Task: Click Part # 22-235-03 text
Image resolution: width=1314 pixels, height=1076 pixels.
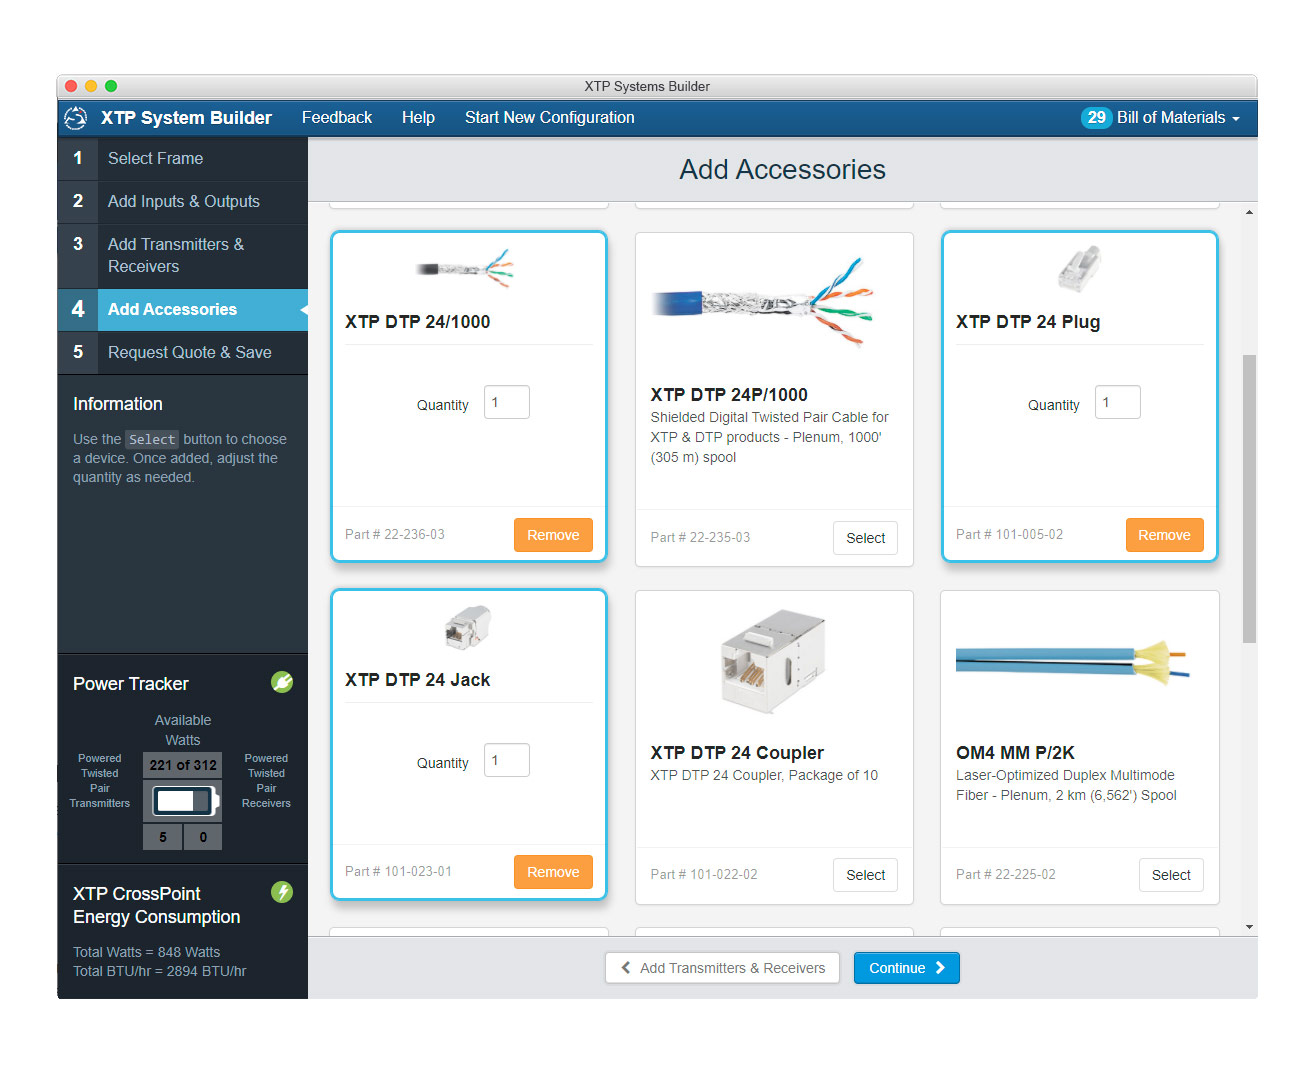Action: click(x=700, y=537)
